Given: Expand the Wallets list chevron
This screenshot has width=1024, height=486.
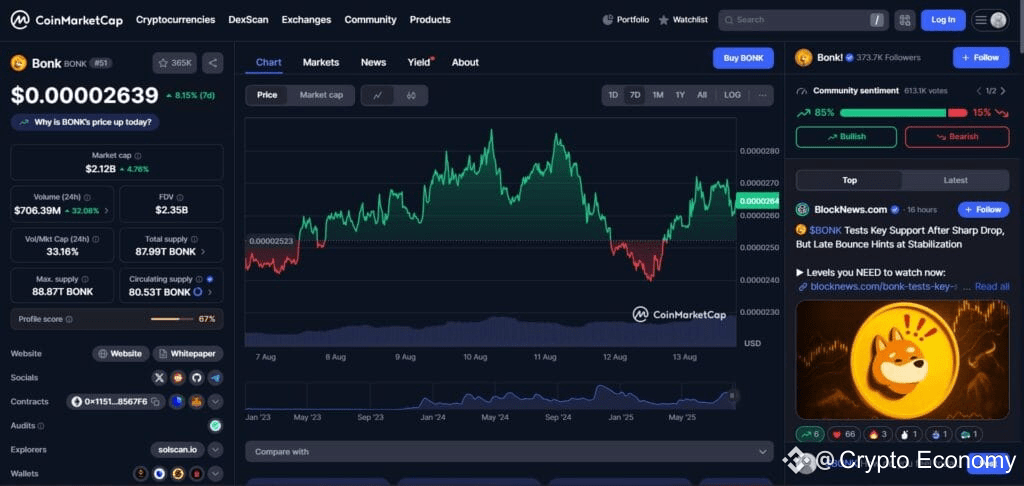Looking at the screenshot, I should click(215, 474).
